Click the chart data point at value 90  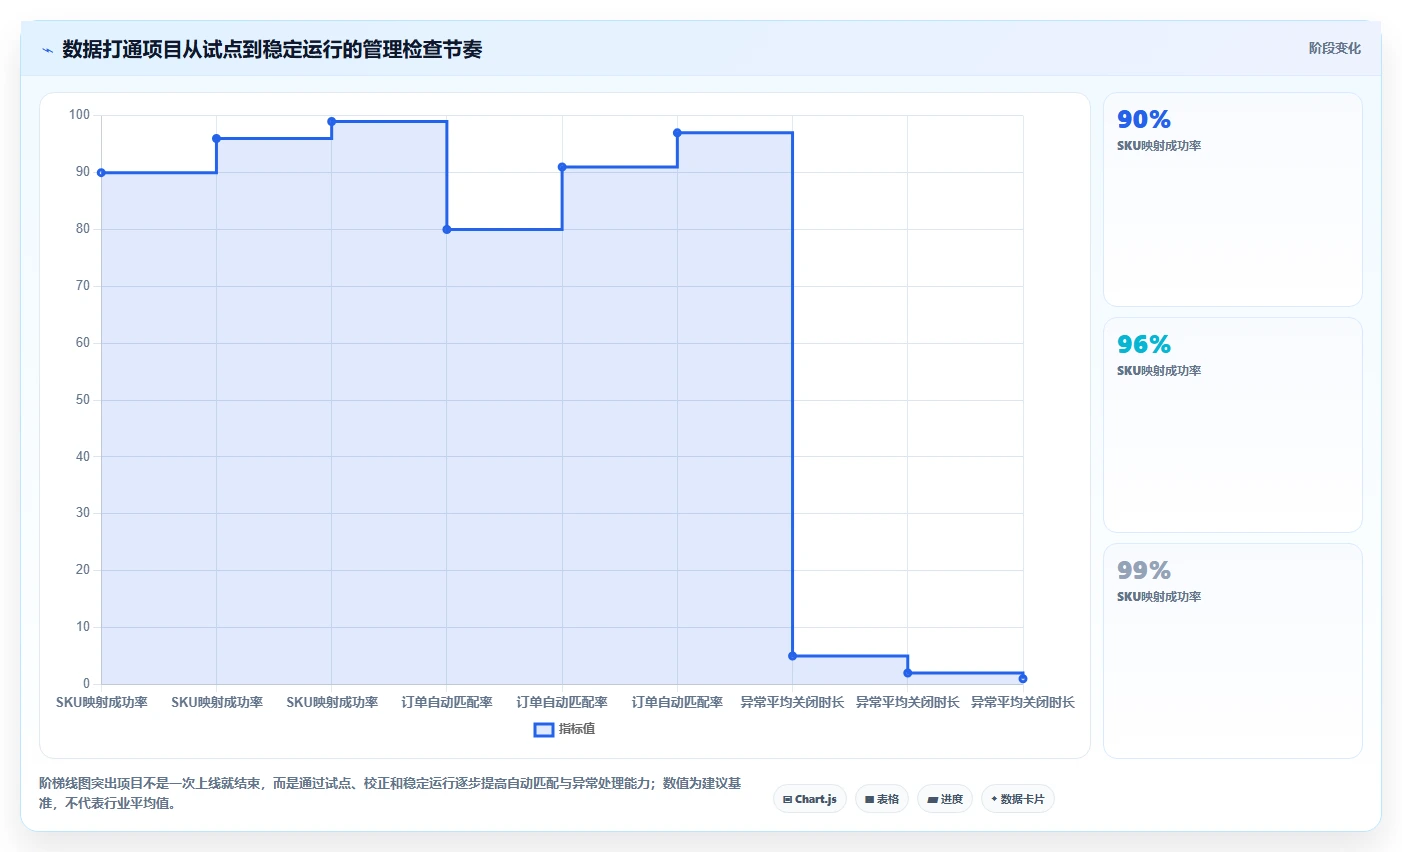coord(101,173)
